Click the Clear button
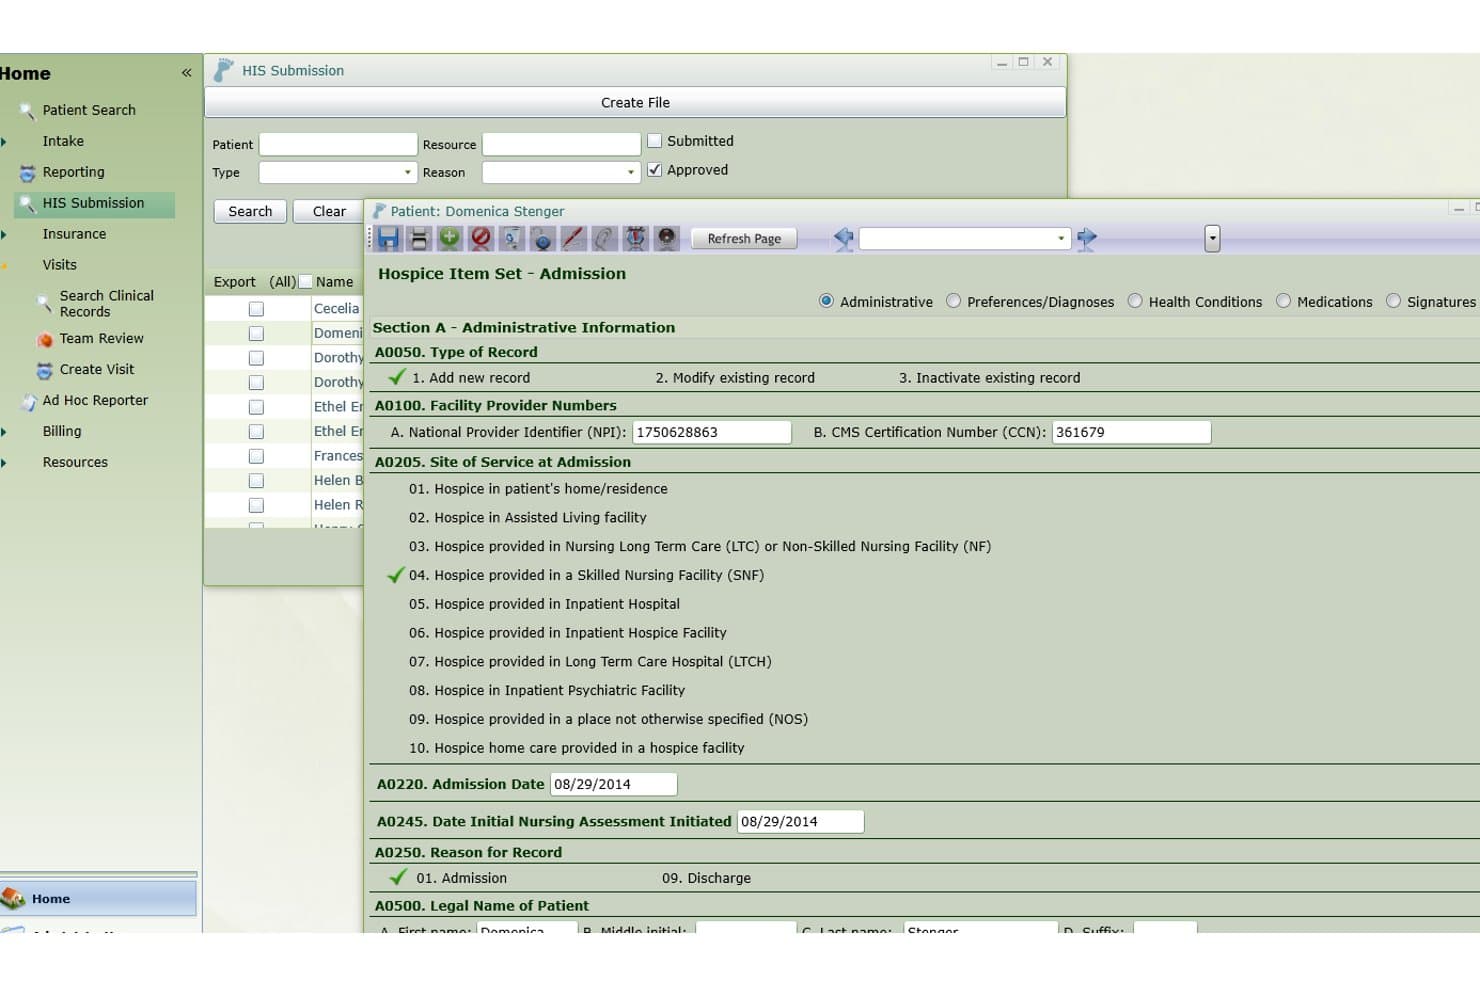Image resolution: width=1480 pixels, height=987 pixels. point(329,211)
